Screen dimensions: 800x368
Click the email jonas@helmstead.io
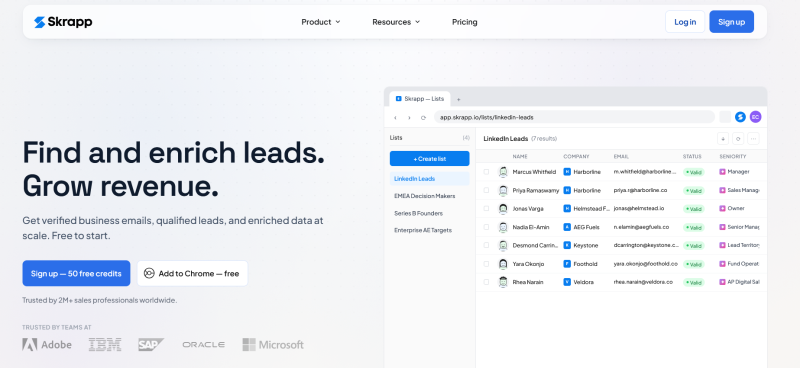[638, 209]
